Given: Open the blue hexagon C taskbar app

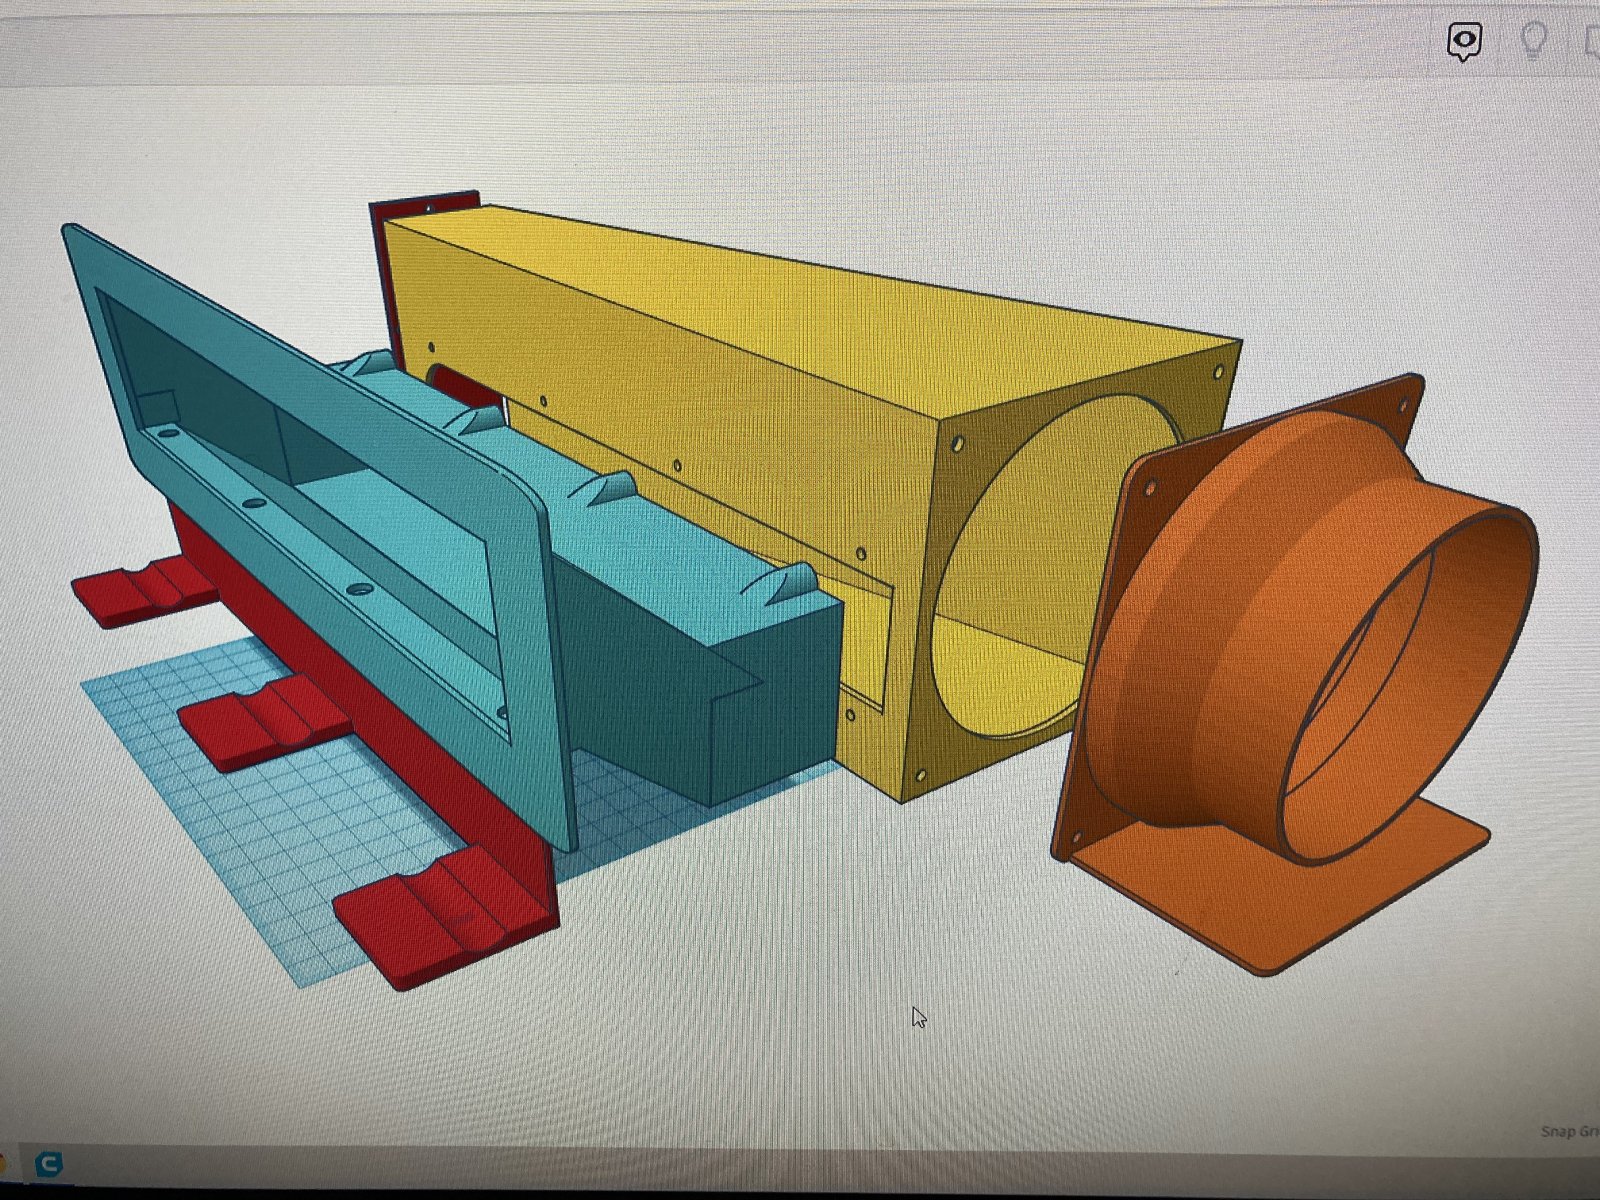Looking at the screenshot, I should 49,1164.
